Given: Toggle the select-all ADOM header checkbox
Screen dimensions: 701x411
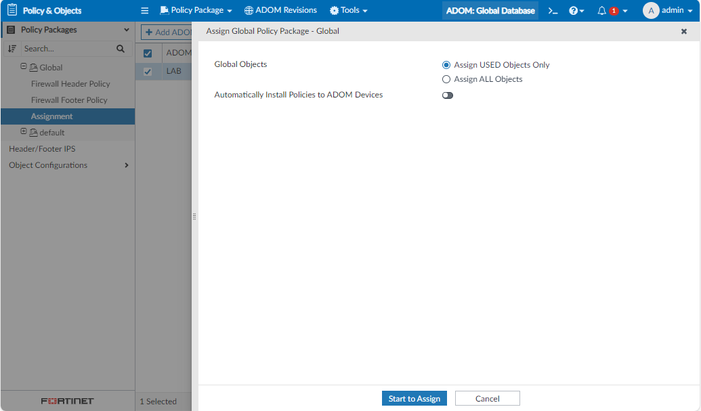Looking at the screenshot, I should pos(148,53).
